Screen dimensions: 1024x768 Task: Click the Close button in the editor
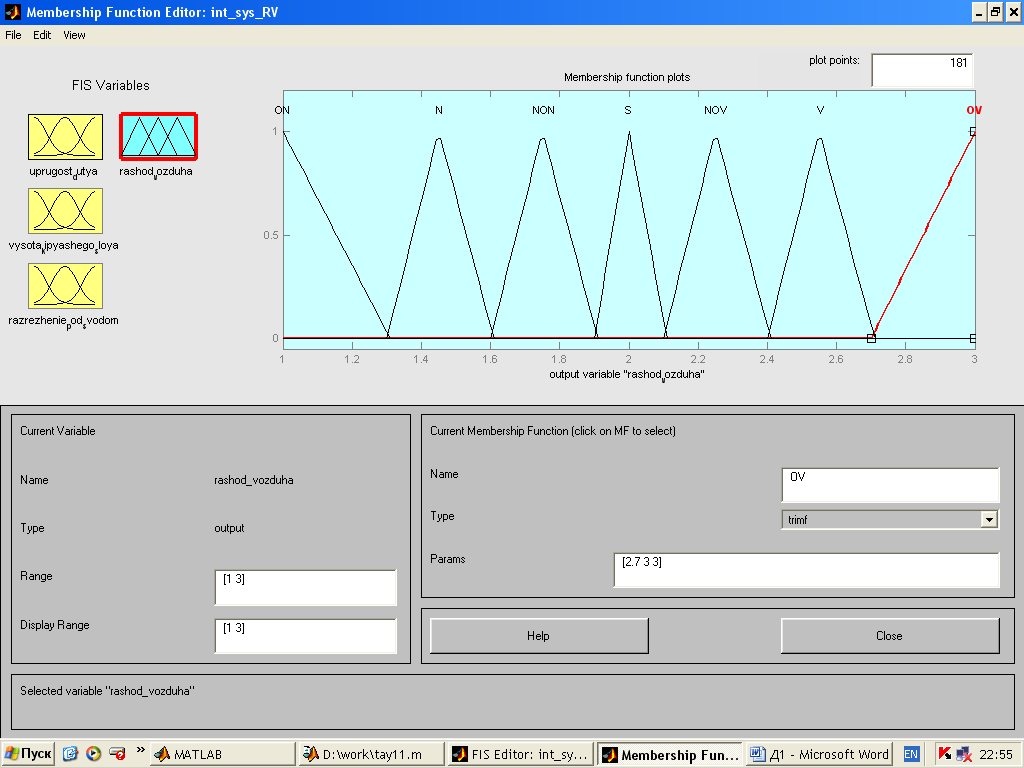(889, 636)
